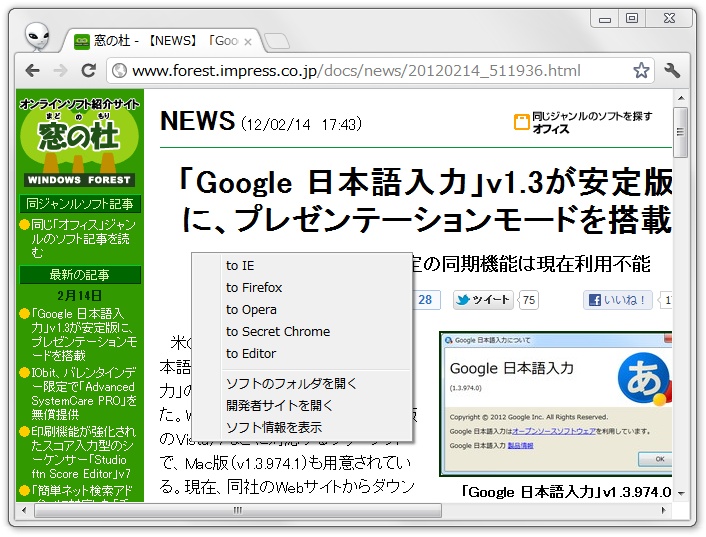
Task: Click the browser Forward arrow
Action: coord(60,71)
